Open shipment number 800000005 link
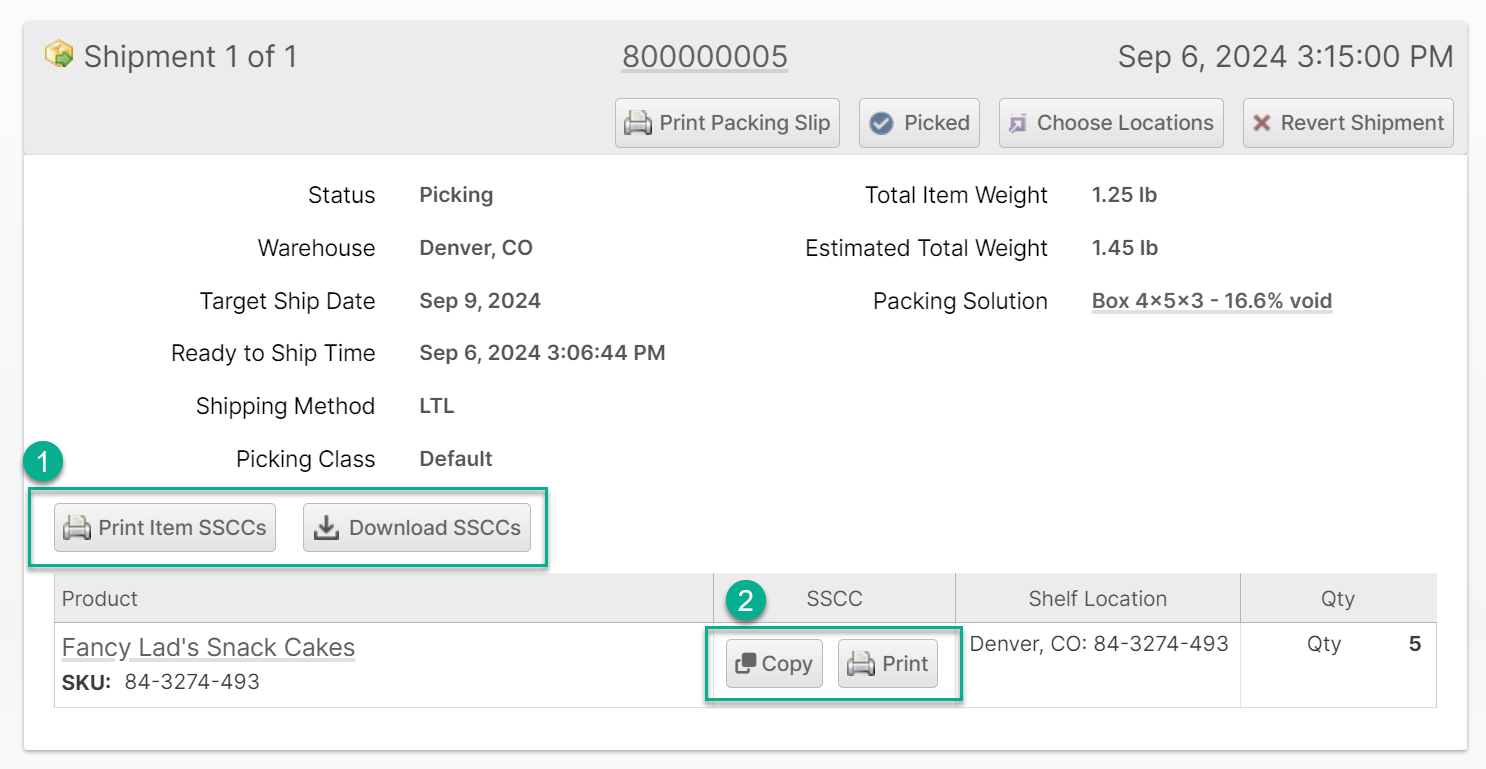The image size is (1486, 769). pos(704,57)
